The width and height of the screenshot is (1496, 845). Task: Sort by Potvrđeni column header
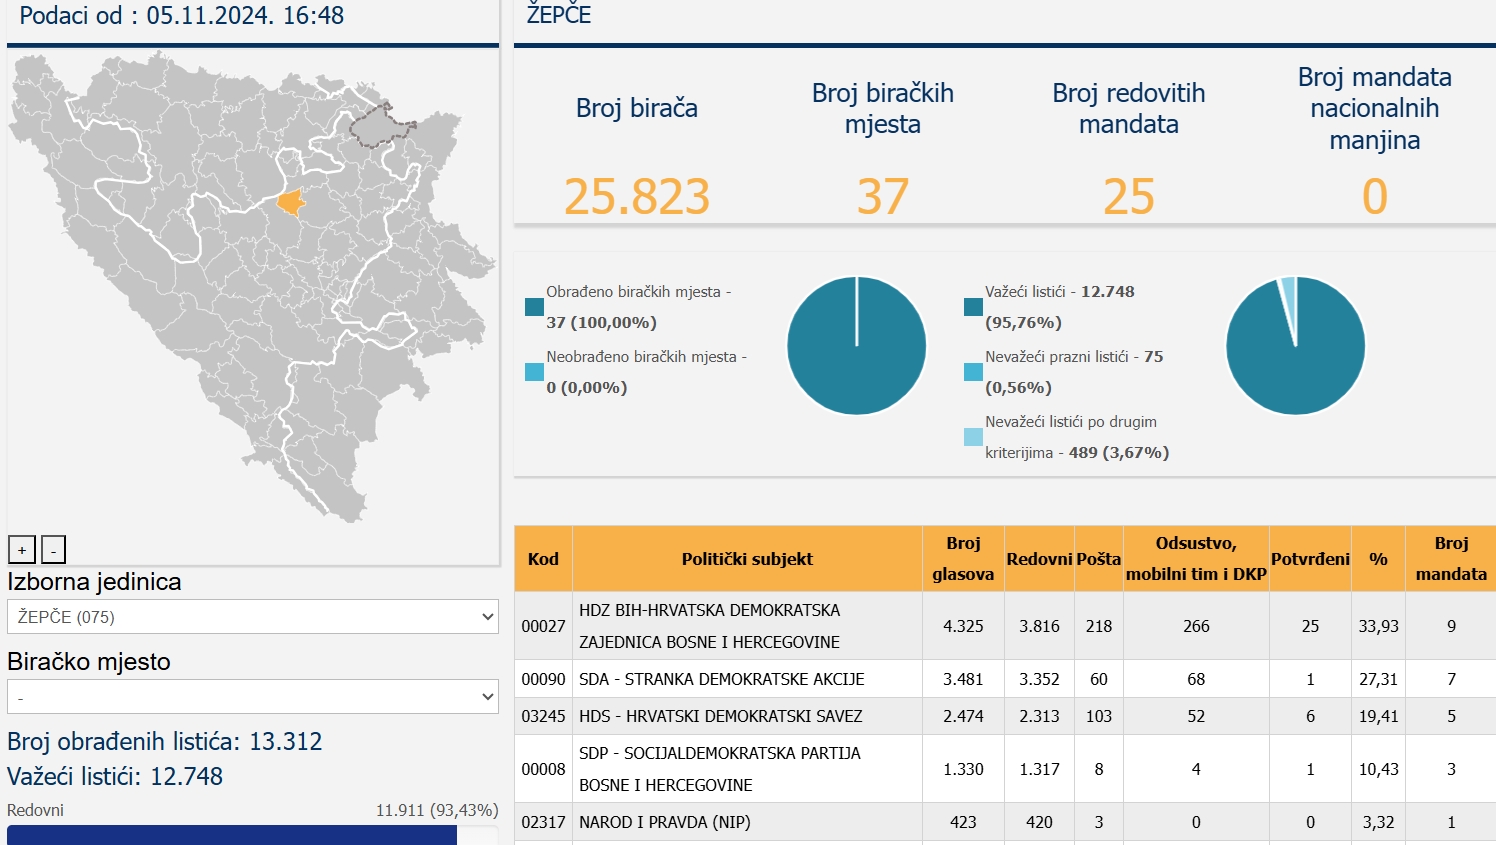[1310, 559]
